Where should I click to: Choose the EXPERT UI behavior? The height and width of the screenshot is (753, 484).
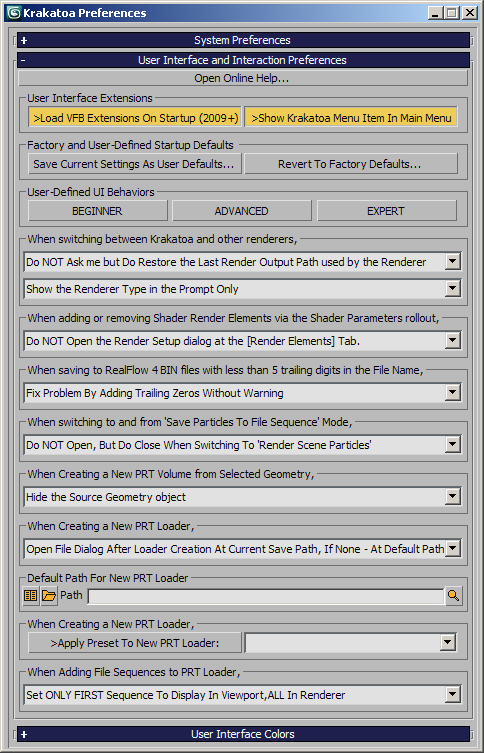tap(387, 211)
